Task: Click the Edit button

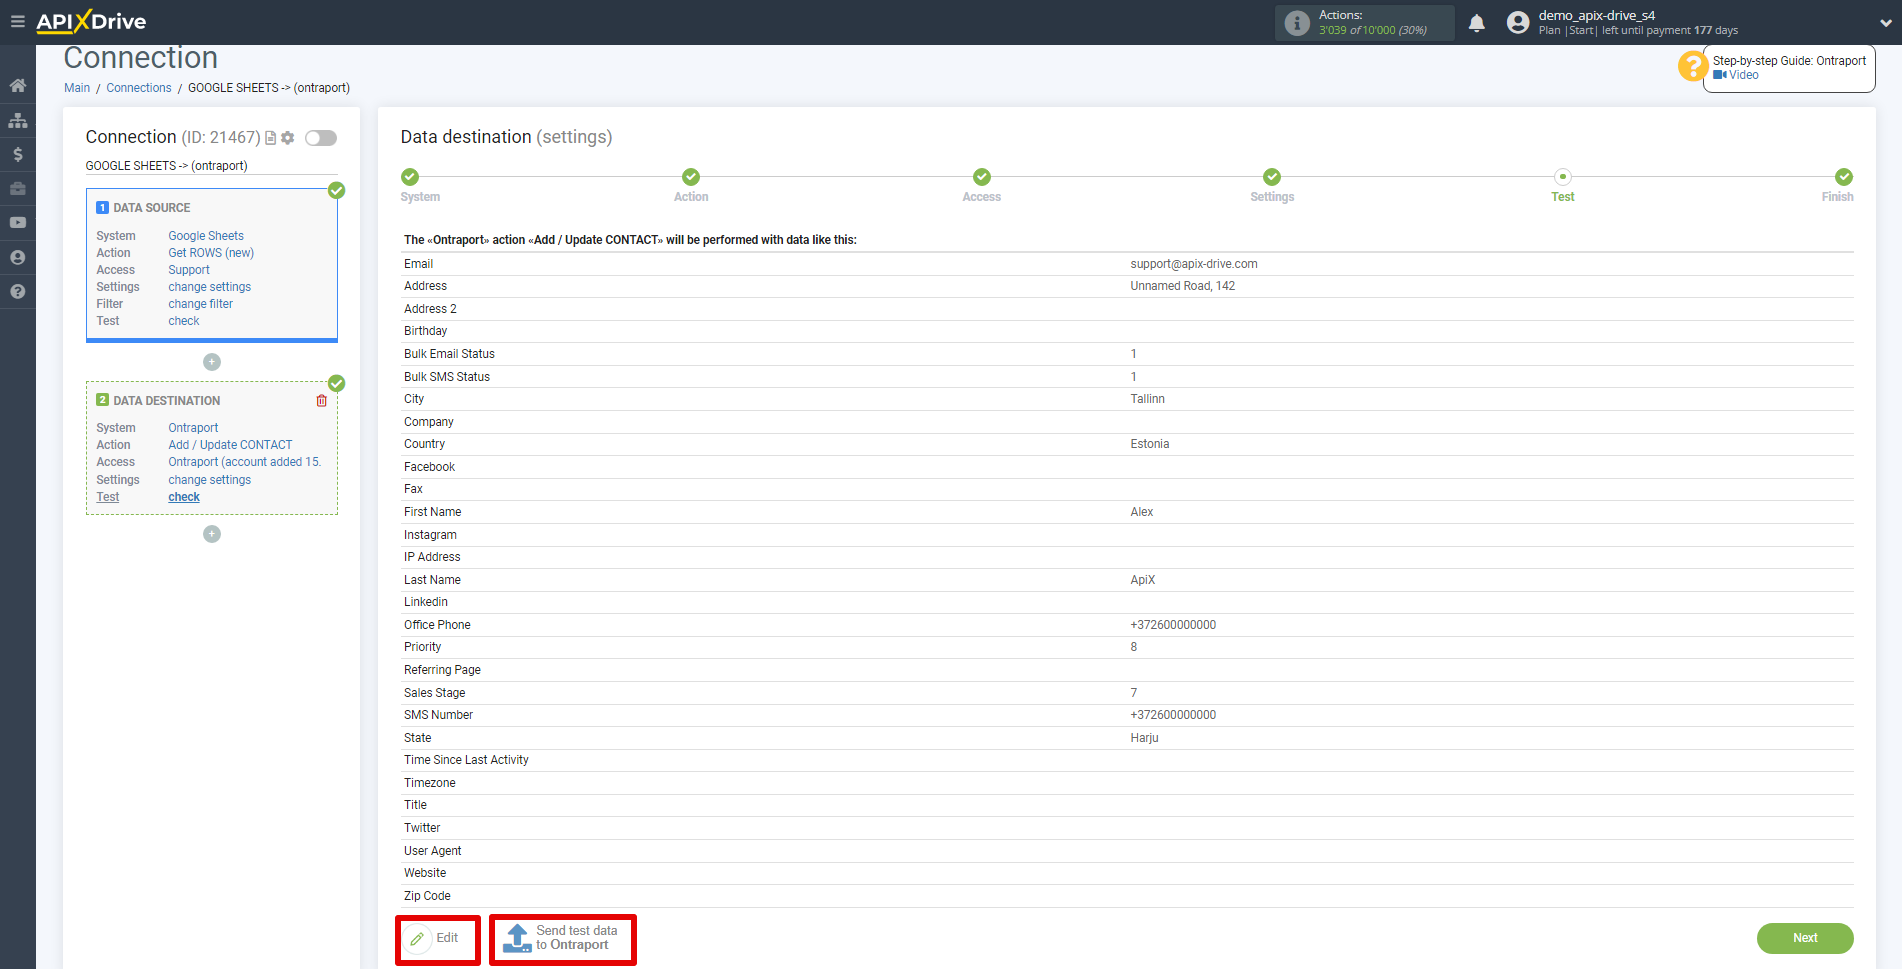Action: pos(437,939)
